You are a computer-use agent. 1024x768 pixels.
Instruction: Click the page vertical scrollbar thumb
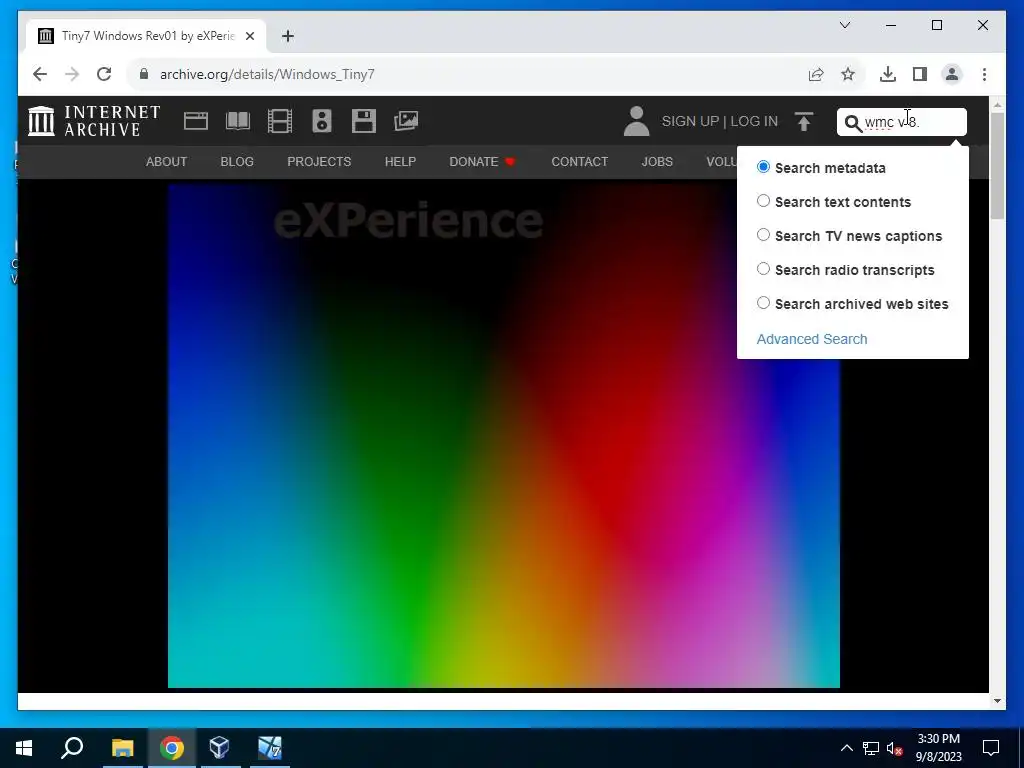[997, 166]
